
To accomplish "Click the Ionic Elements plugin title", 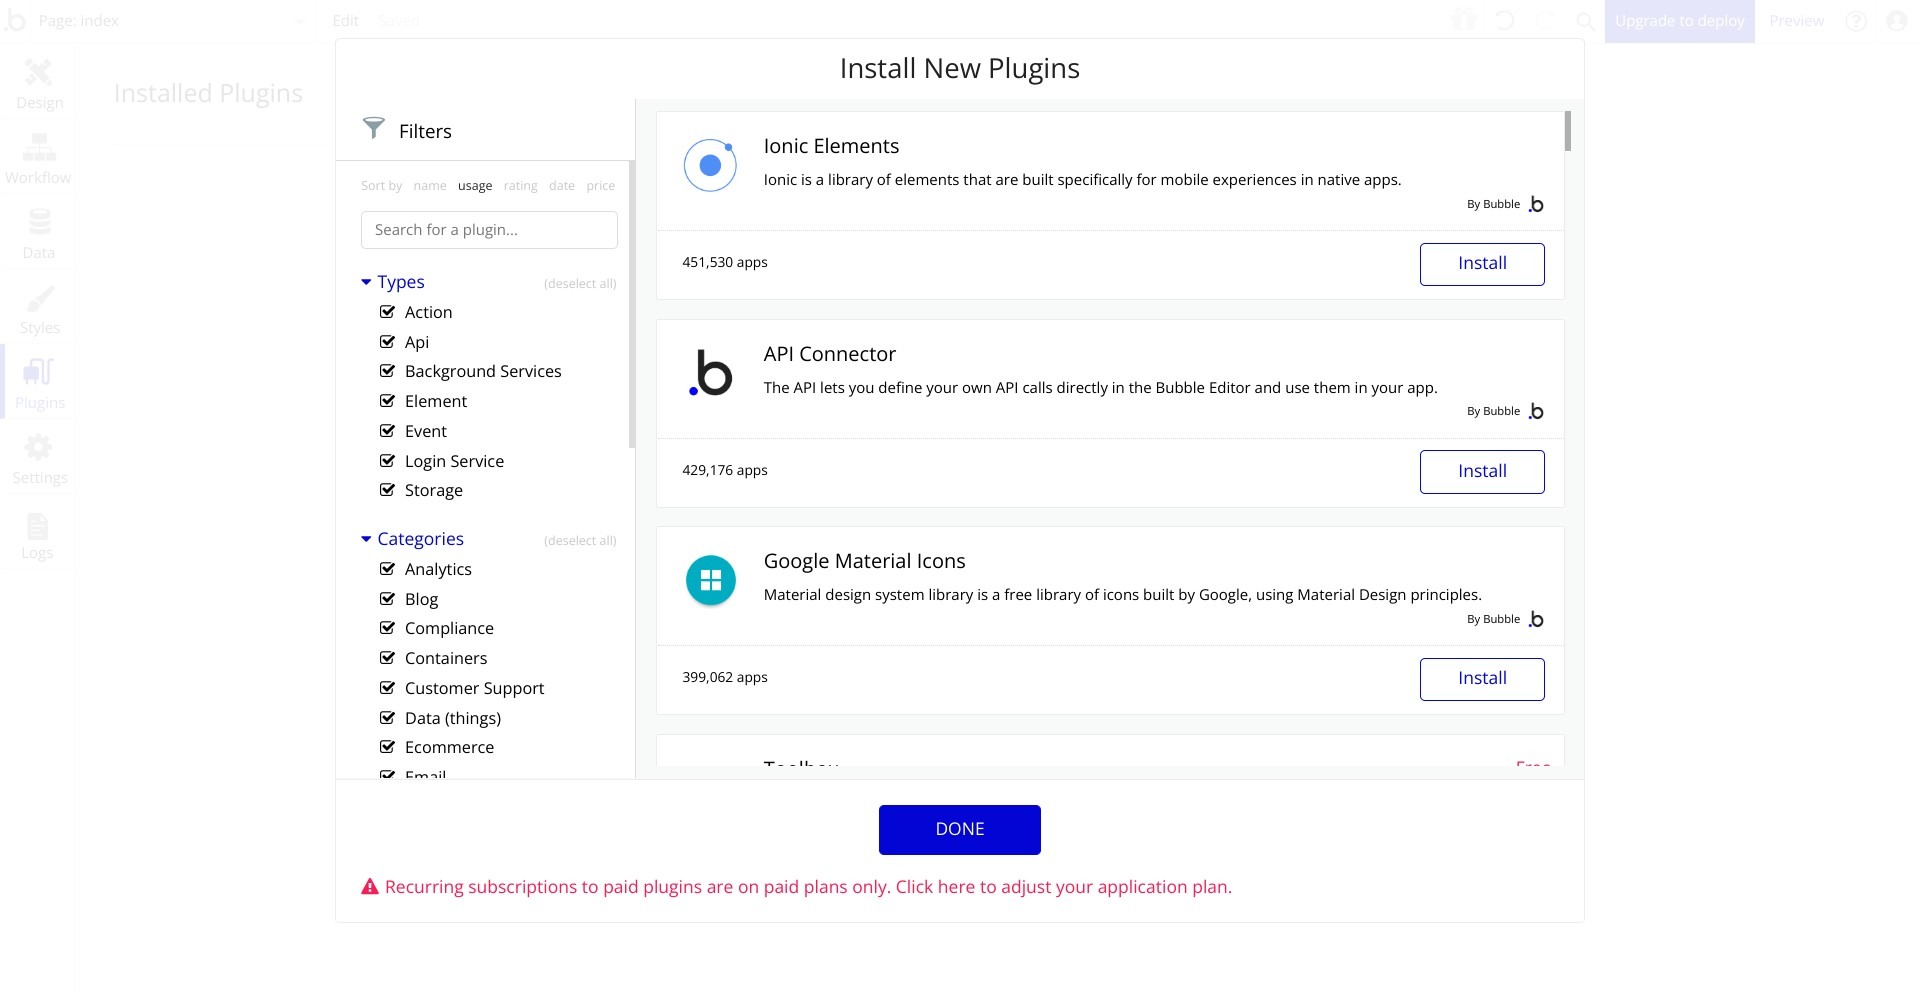I will click(x=831, y=146).
